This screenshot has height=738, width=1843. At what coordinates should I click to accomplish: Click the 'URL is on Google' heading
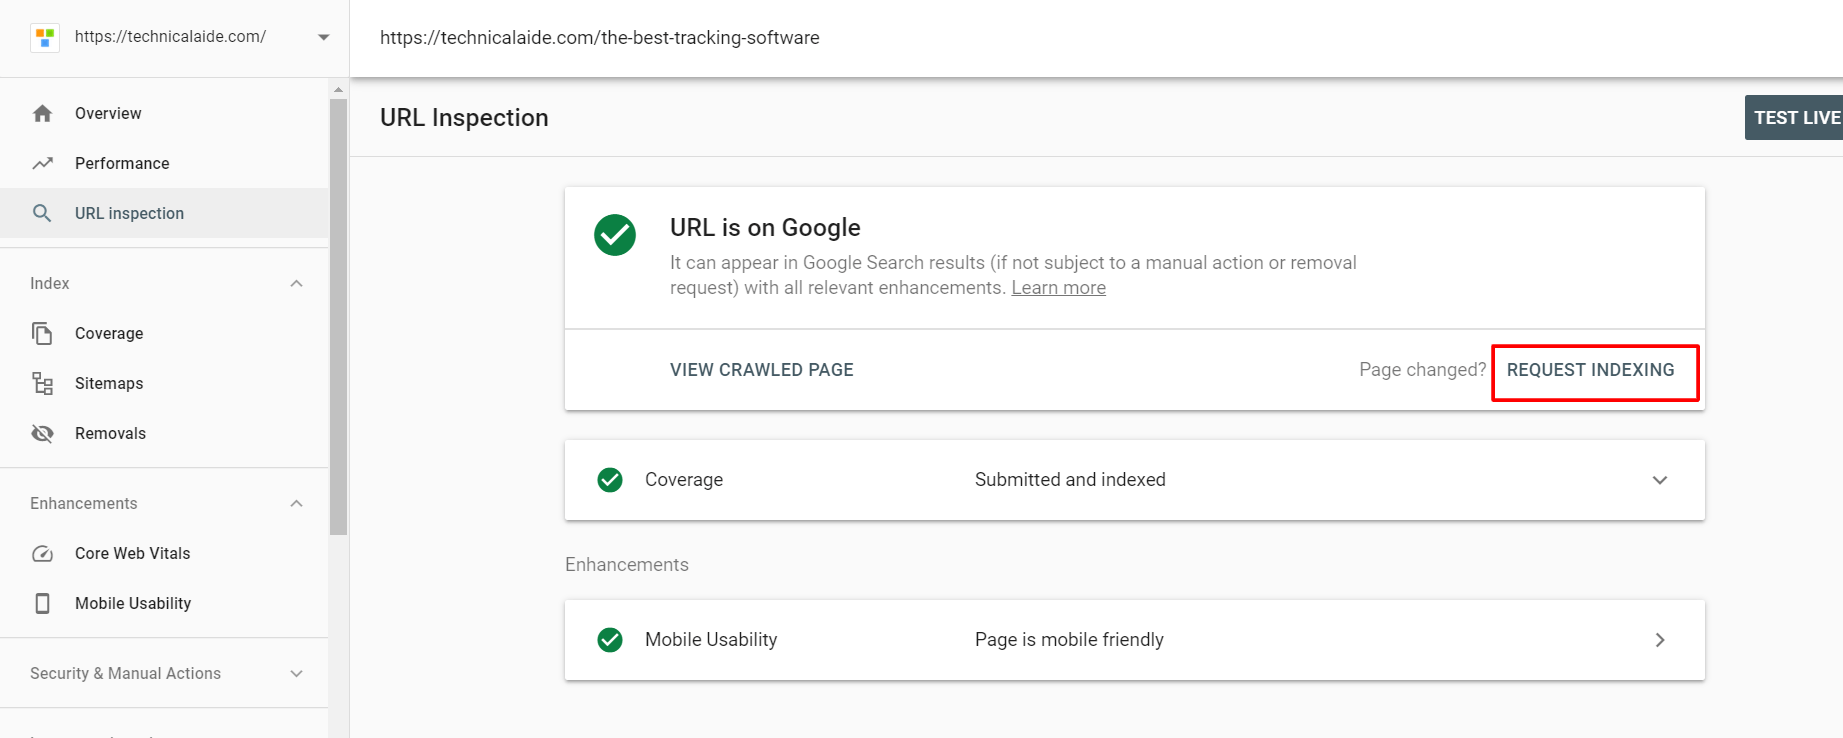[x=765, y=227]
